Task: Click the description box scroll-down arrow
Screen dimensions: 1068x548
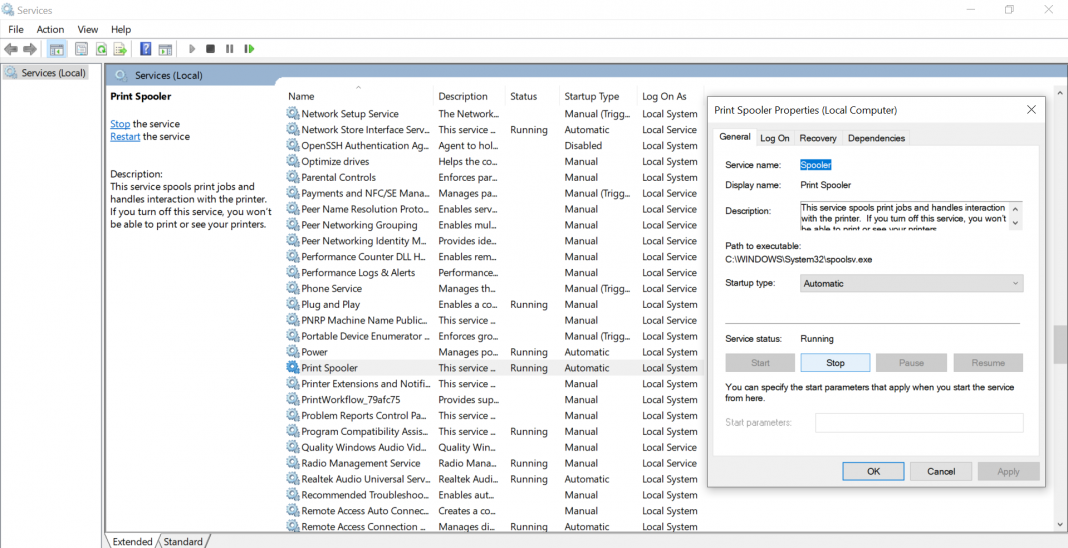Action: pyautogui.click(x=1015, y=223)
